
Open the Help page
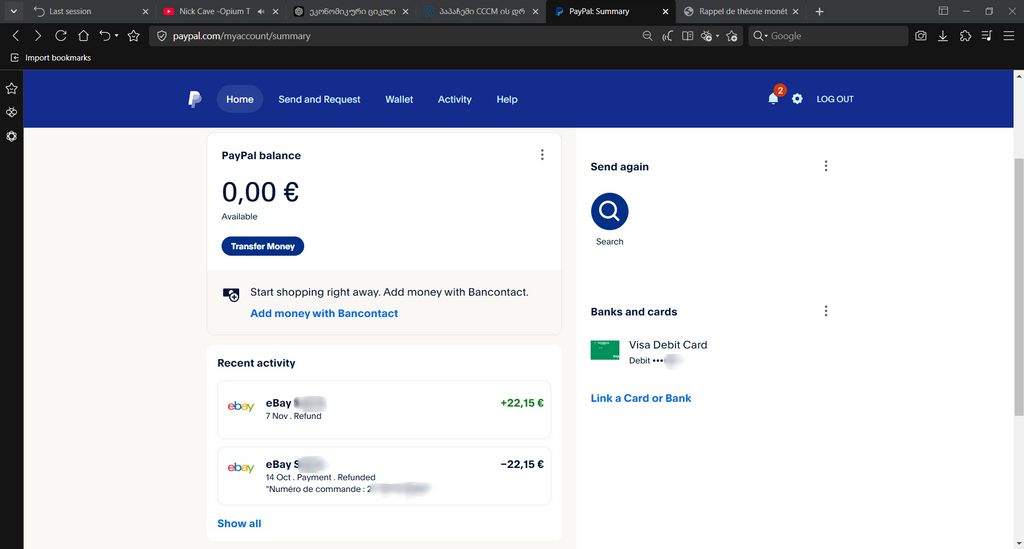507,99
